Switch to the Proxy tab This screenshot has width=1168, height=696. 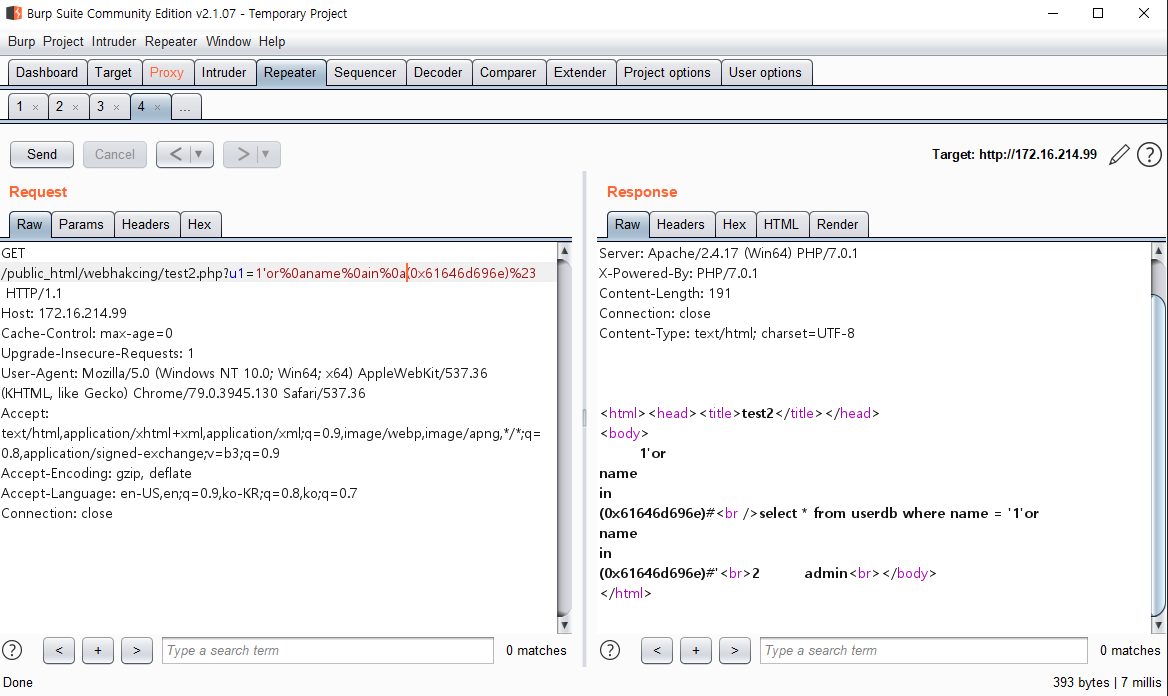point(167,72)
